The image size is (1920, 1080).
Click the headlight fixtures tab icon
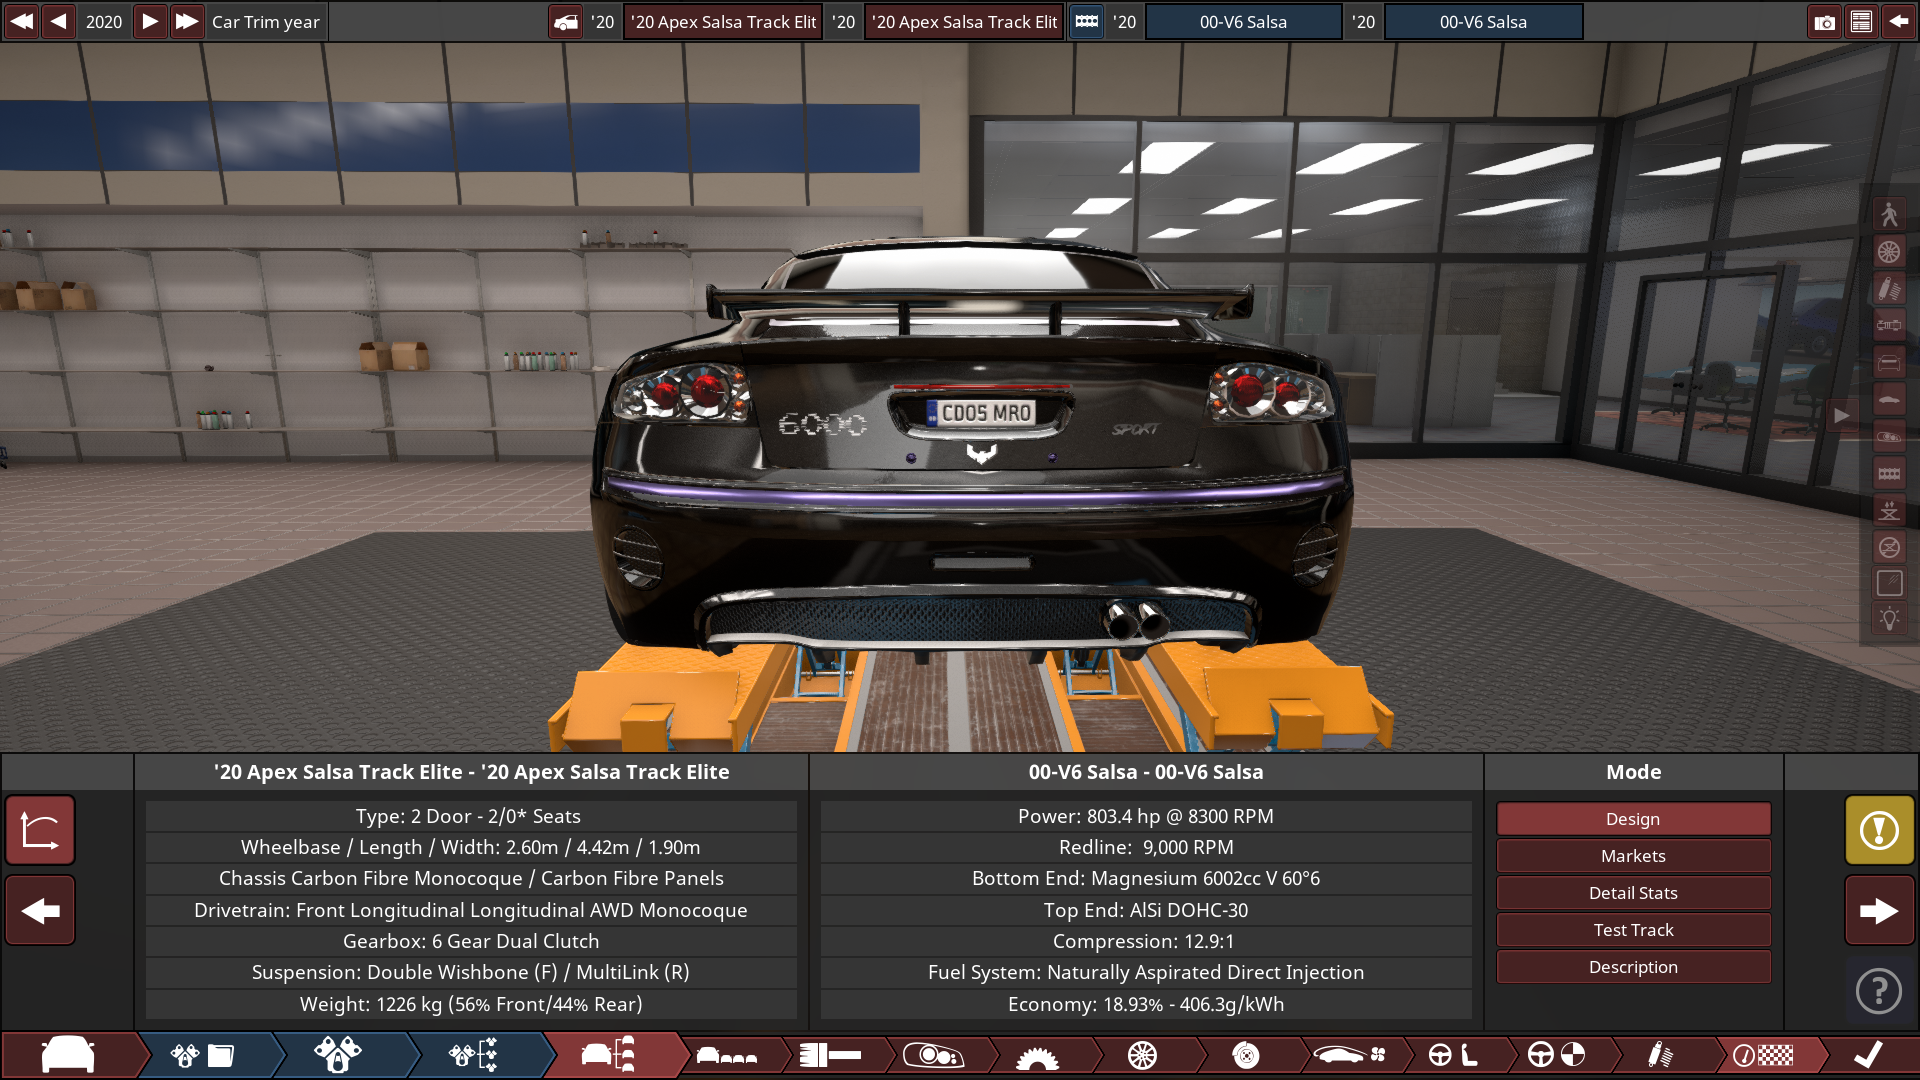pos(932,1055)
